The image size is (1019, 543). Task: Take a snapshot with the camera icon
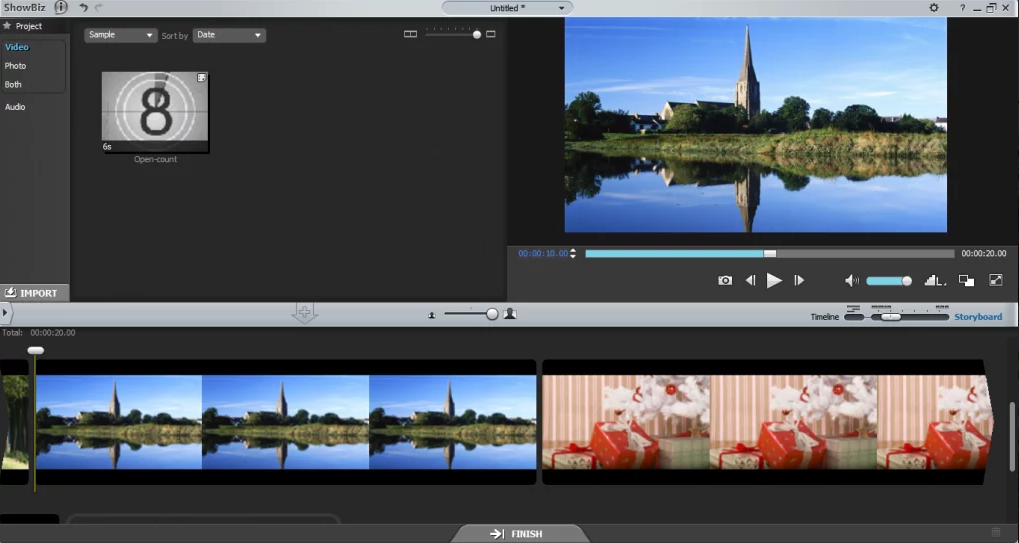coord(725,281)
